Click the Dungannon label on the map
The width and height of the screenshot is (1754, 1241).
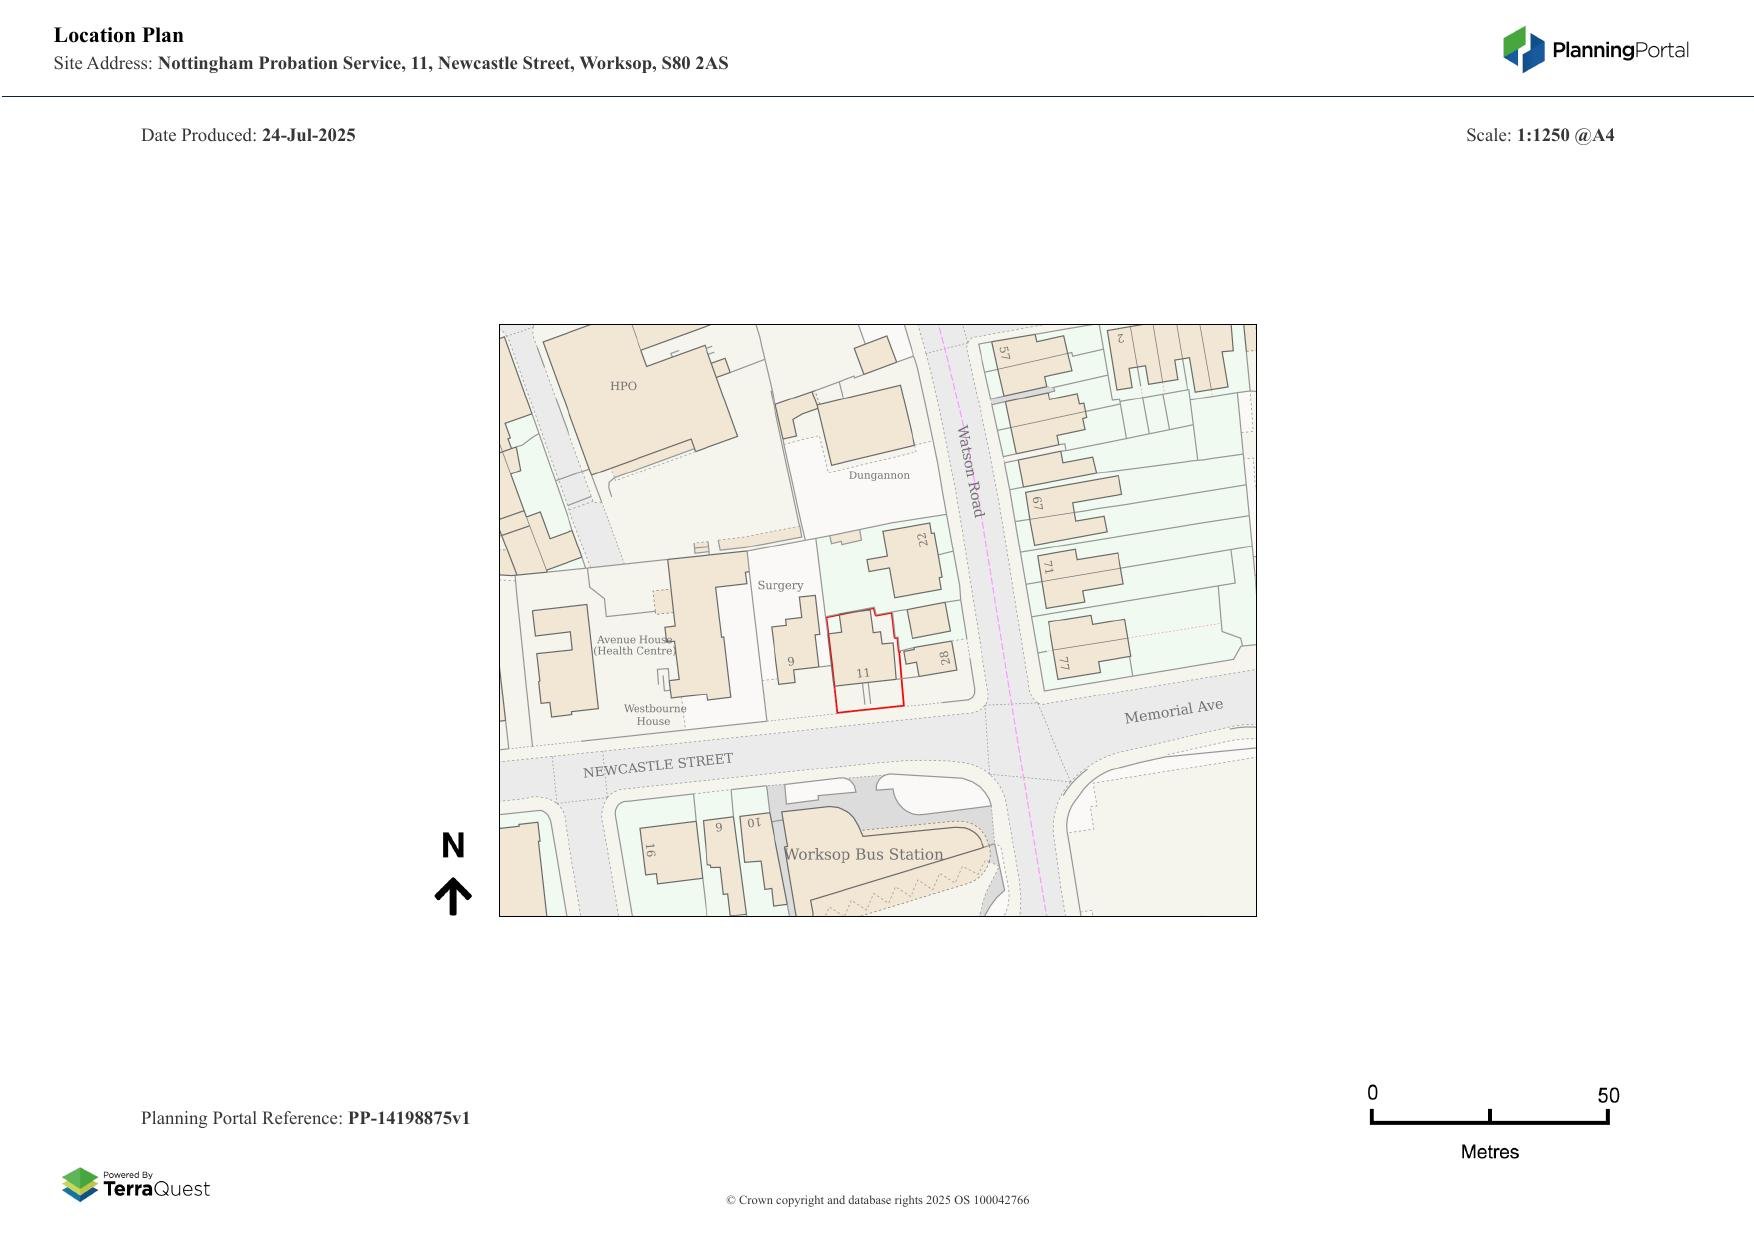879,475
